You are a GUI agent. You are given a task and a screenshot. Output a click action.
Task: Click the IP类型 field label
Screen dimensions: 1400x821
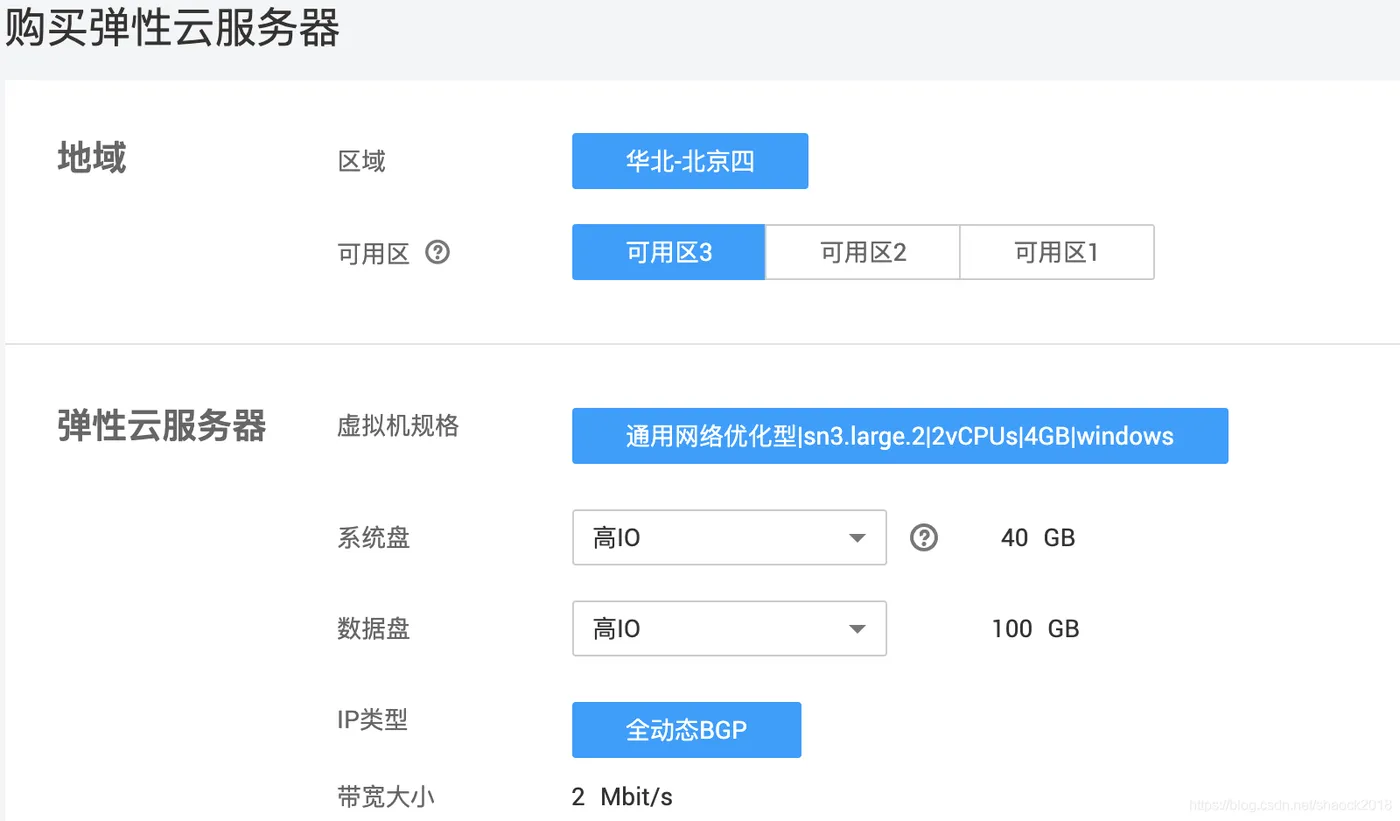[x=372, y=720]
